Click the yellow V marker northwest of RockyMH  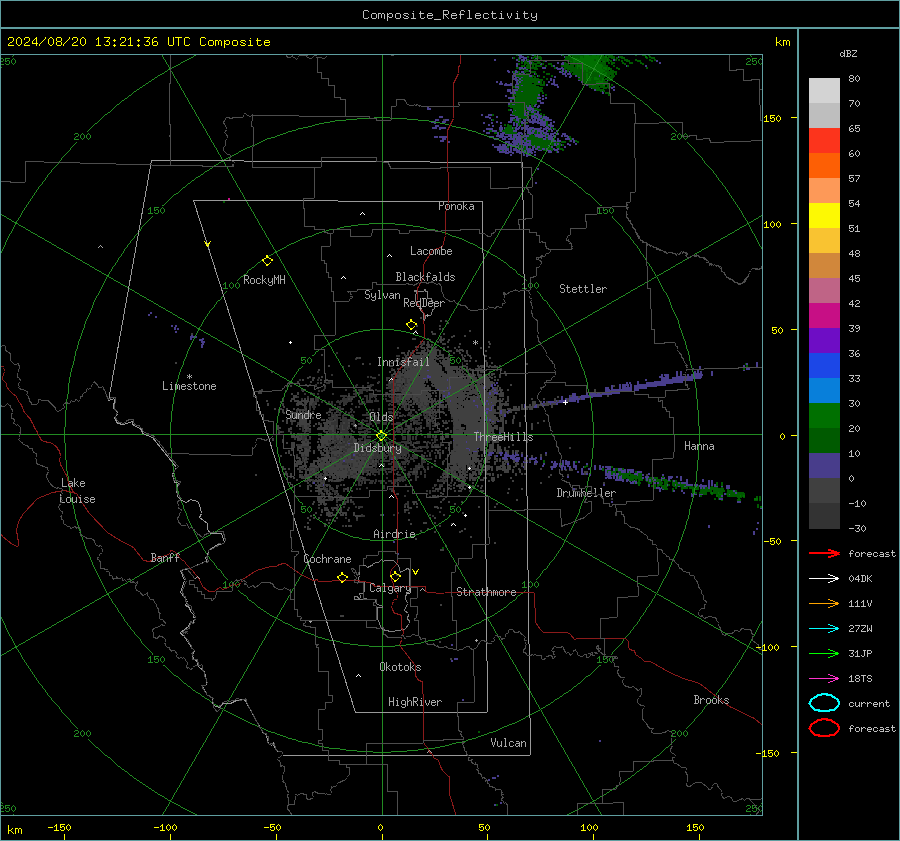tap(208, 245)
